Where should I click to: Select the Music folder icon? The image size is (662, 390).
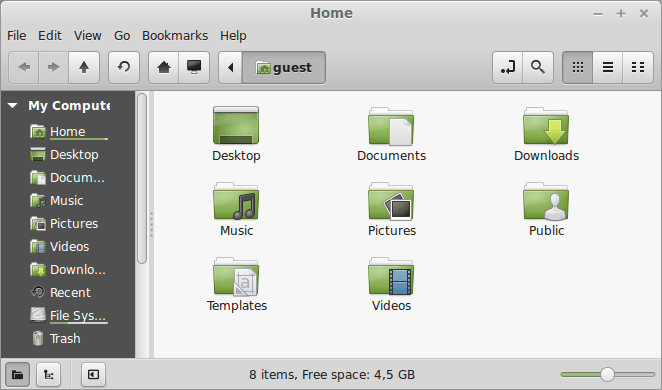[236, 201]
